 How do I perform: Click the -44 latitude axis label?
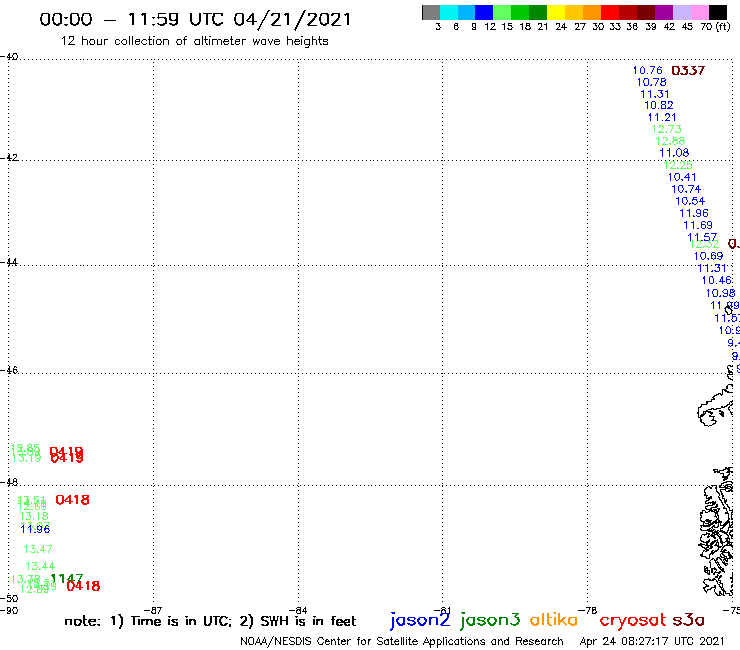[x=9, y=262]
